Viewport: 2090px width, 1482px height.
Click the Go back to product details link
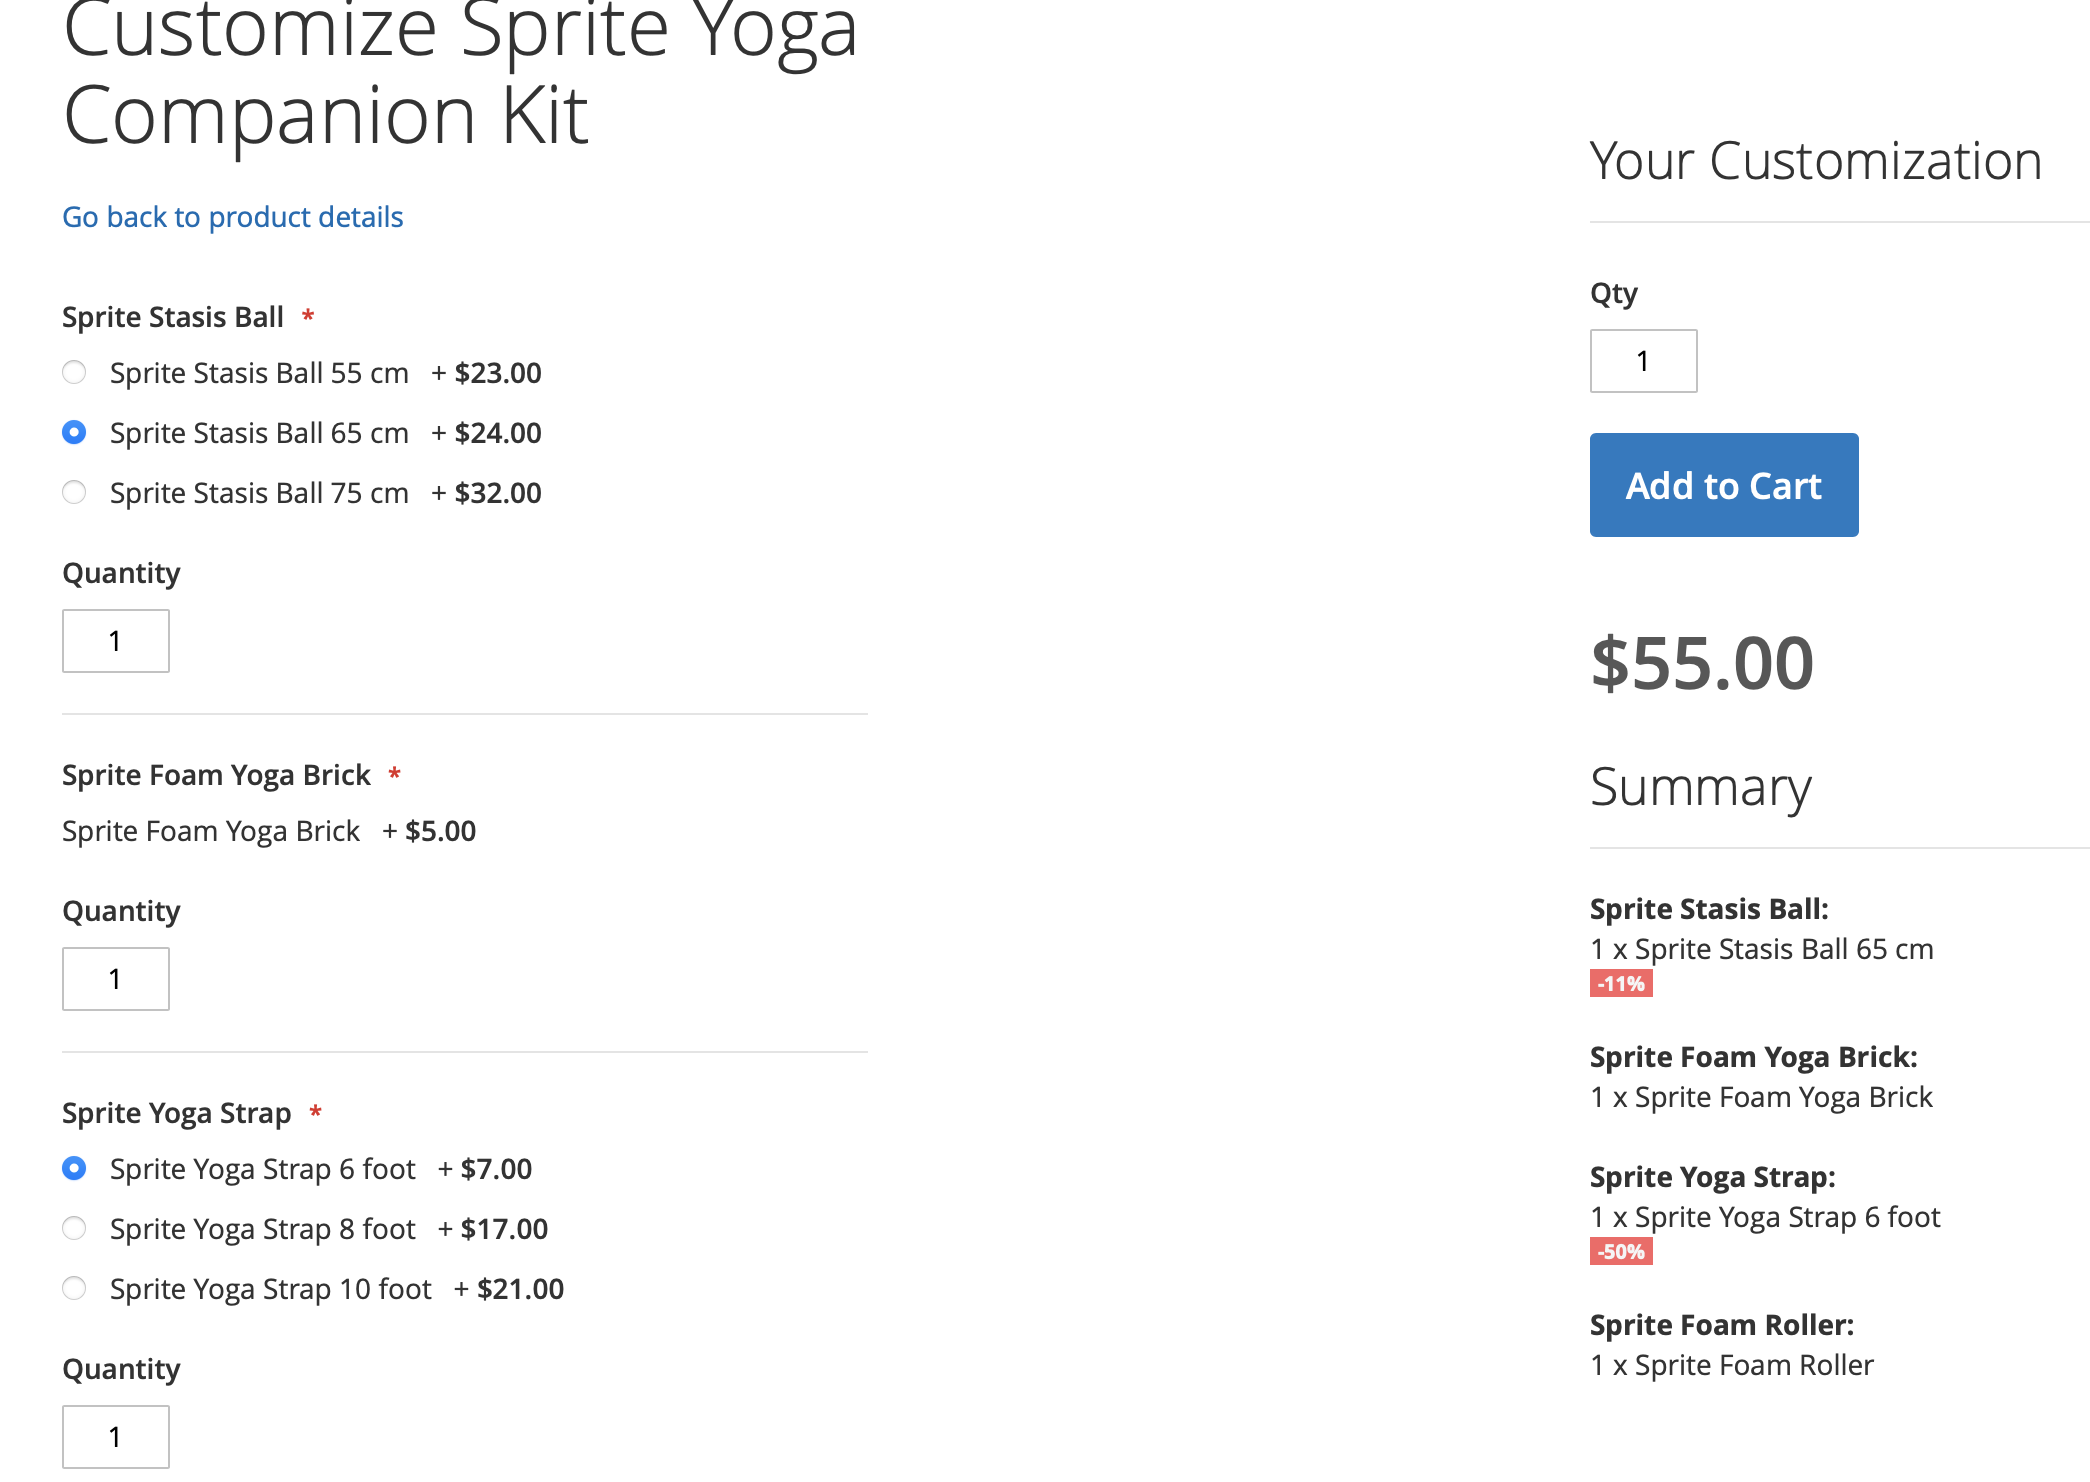coord(232,217)
